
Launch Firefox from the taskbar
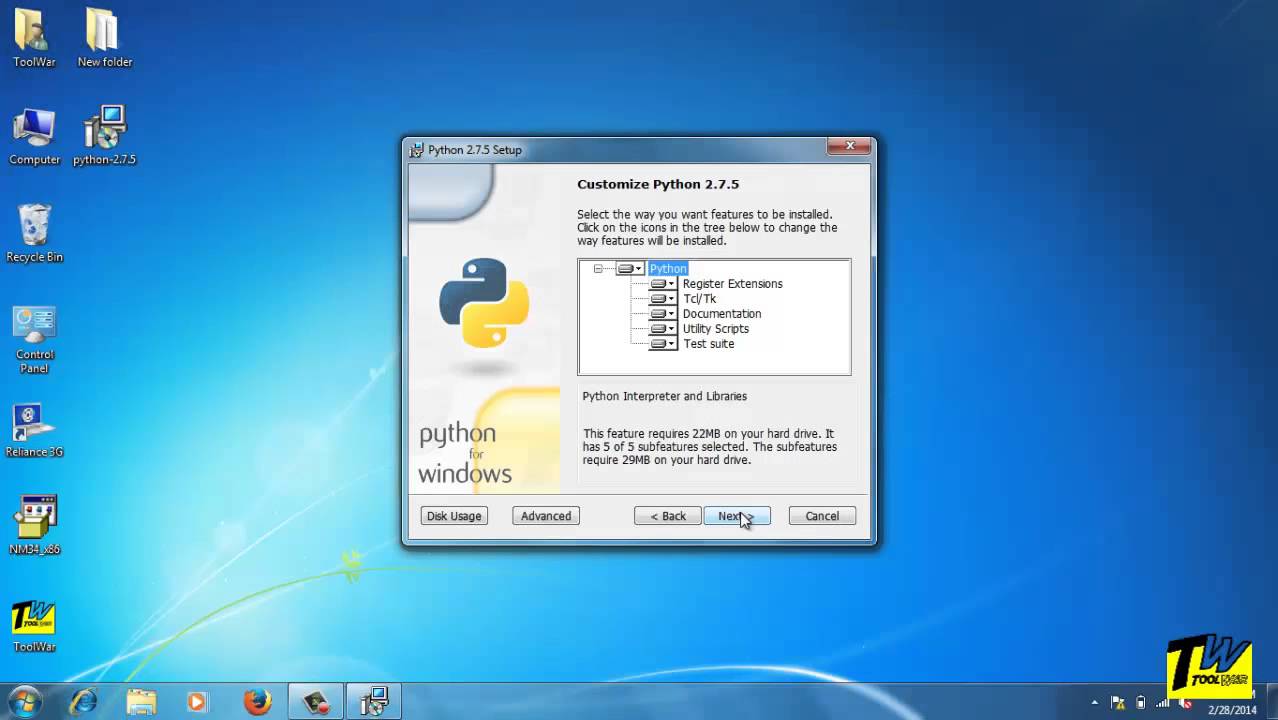257,701
